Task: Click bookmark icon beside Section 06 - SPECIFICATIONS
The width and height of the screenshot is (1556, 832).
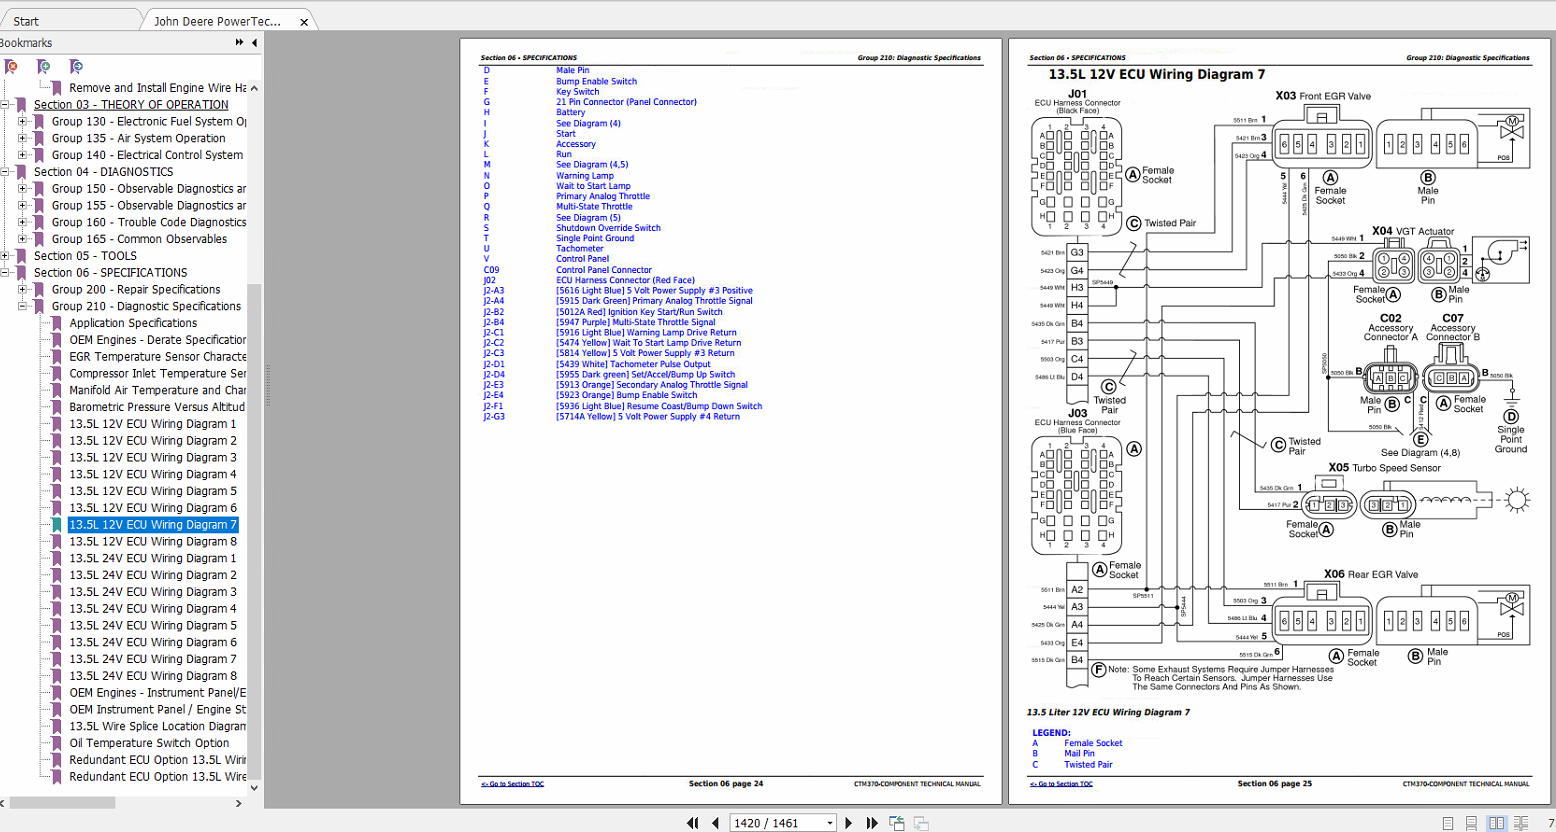Action: 22,273
